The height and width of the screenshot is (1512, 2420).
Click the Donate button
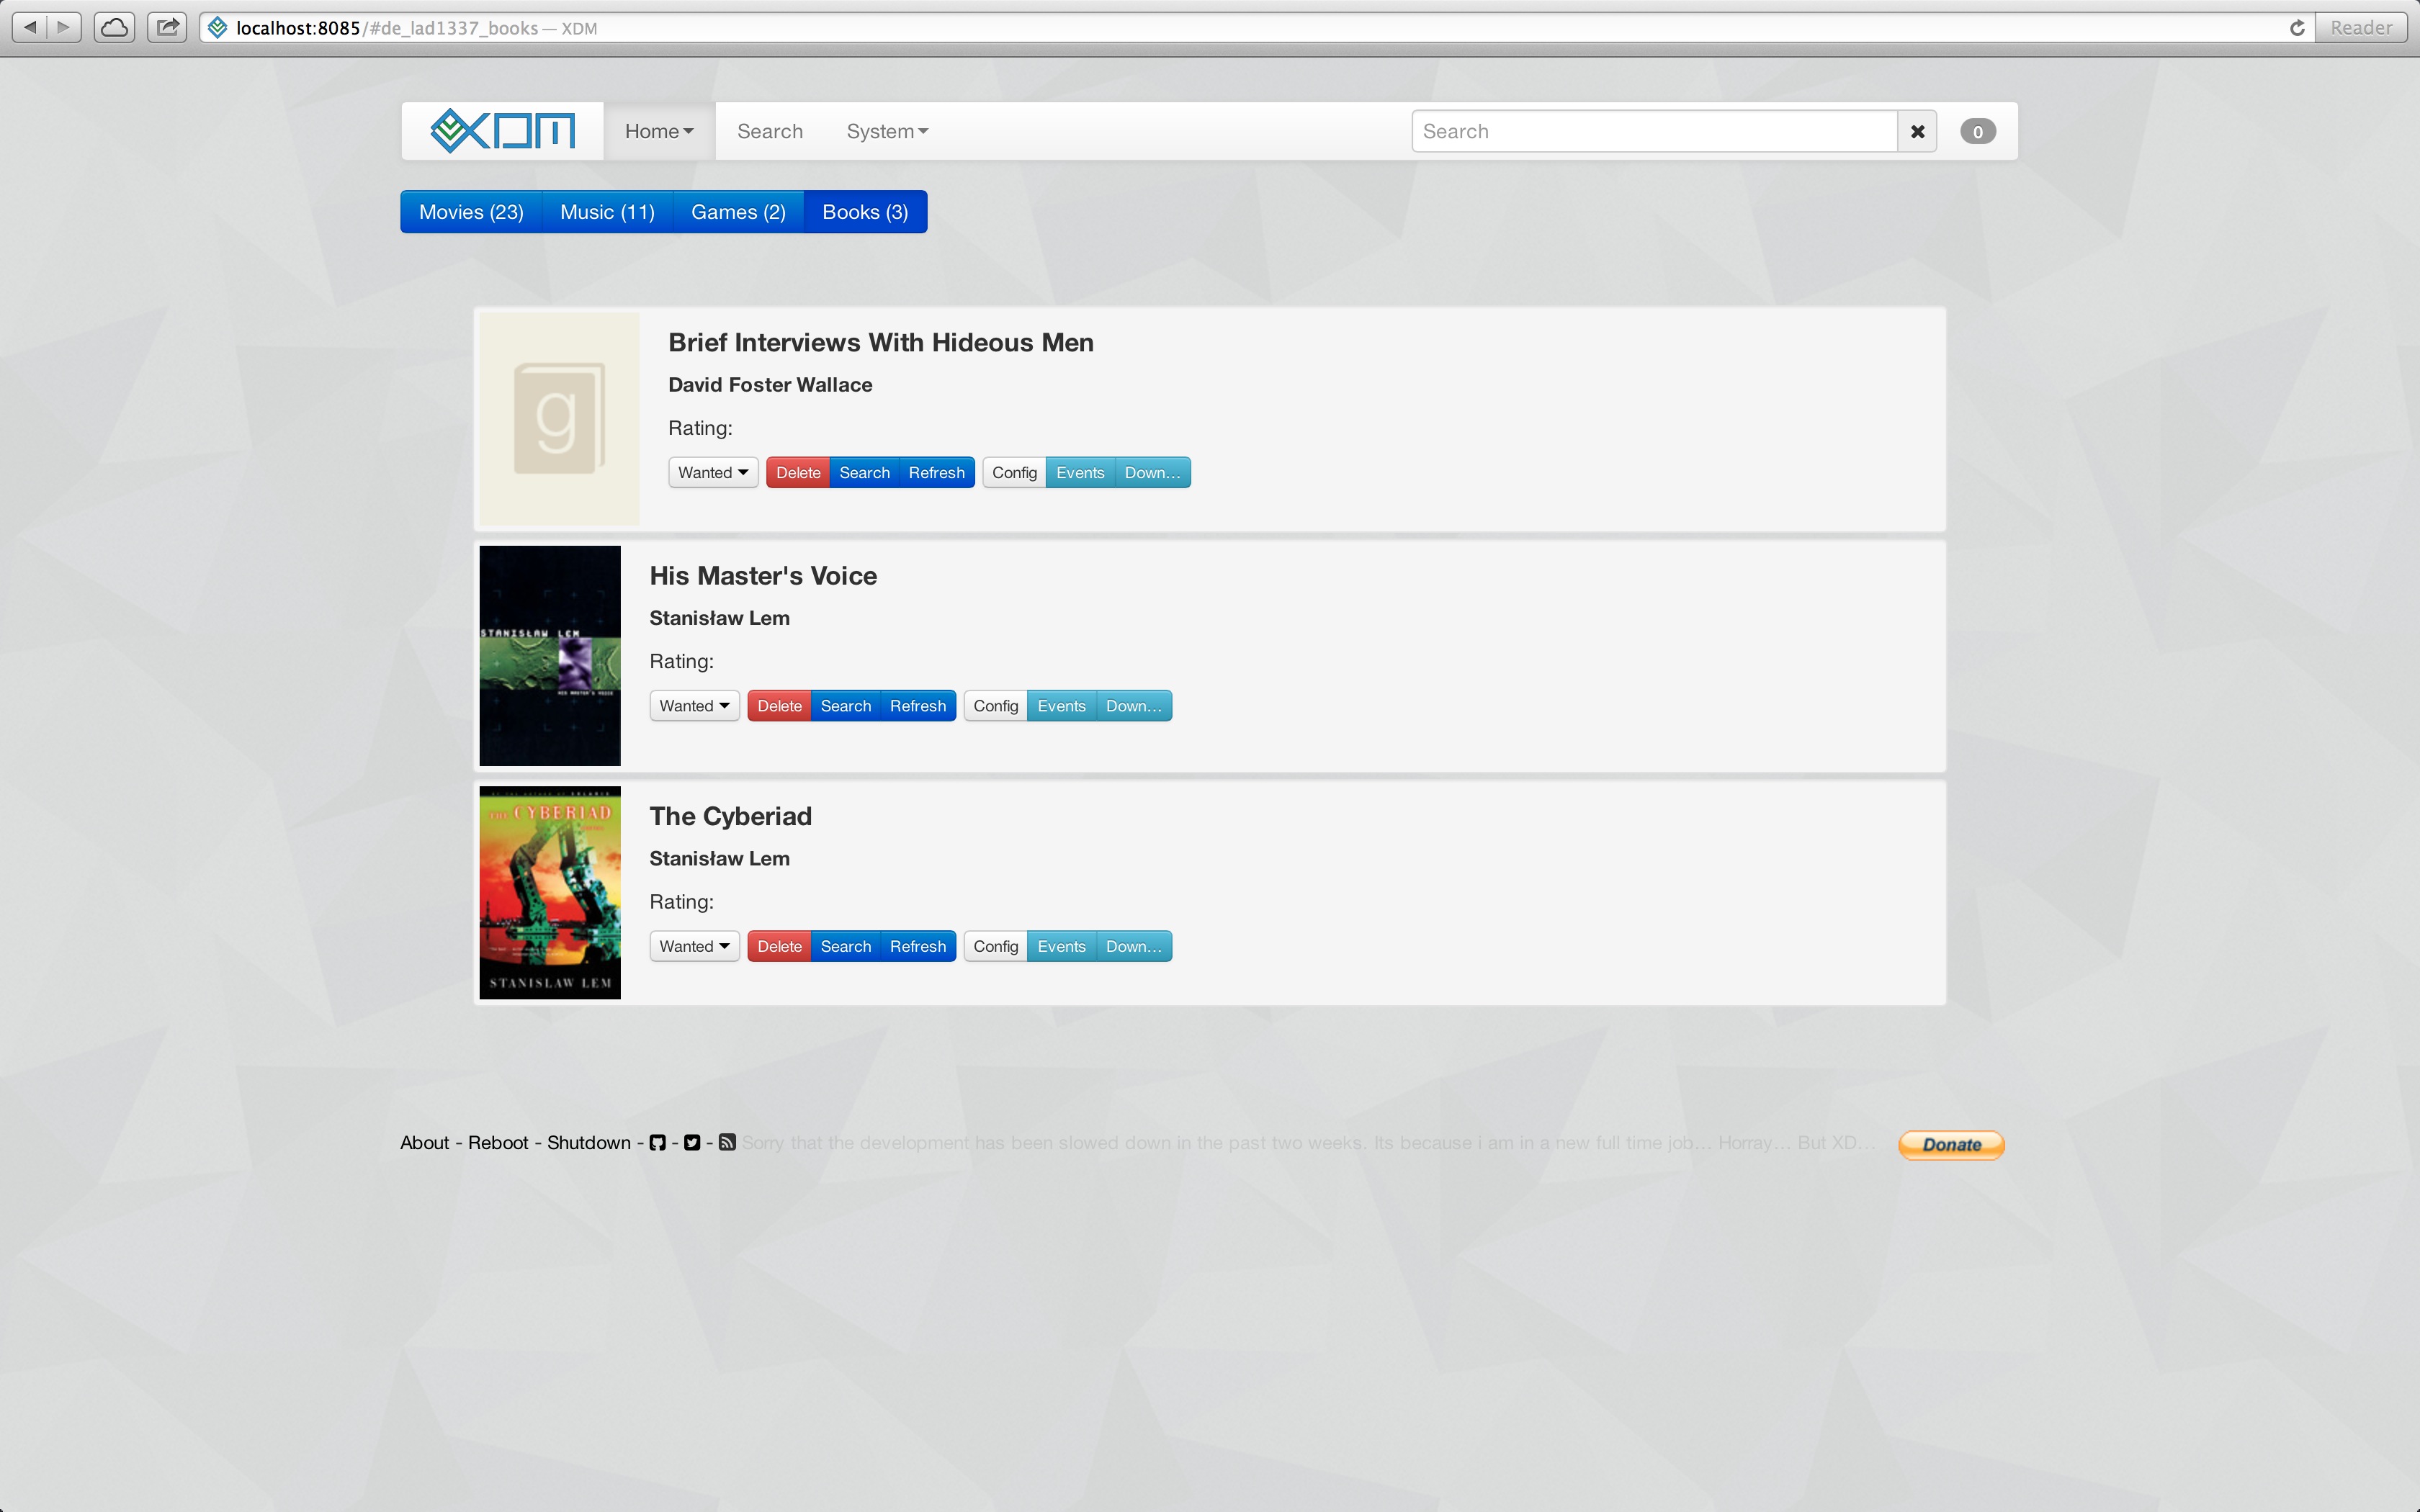click(x=1951, y=1144)
